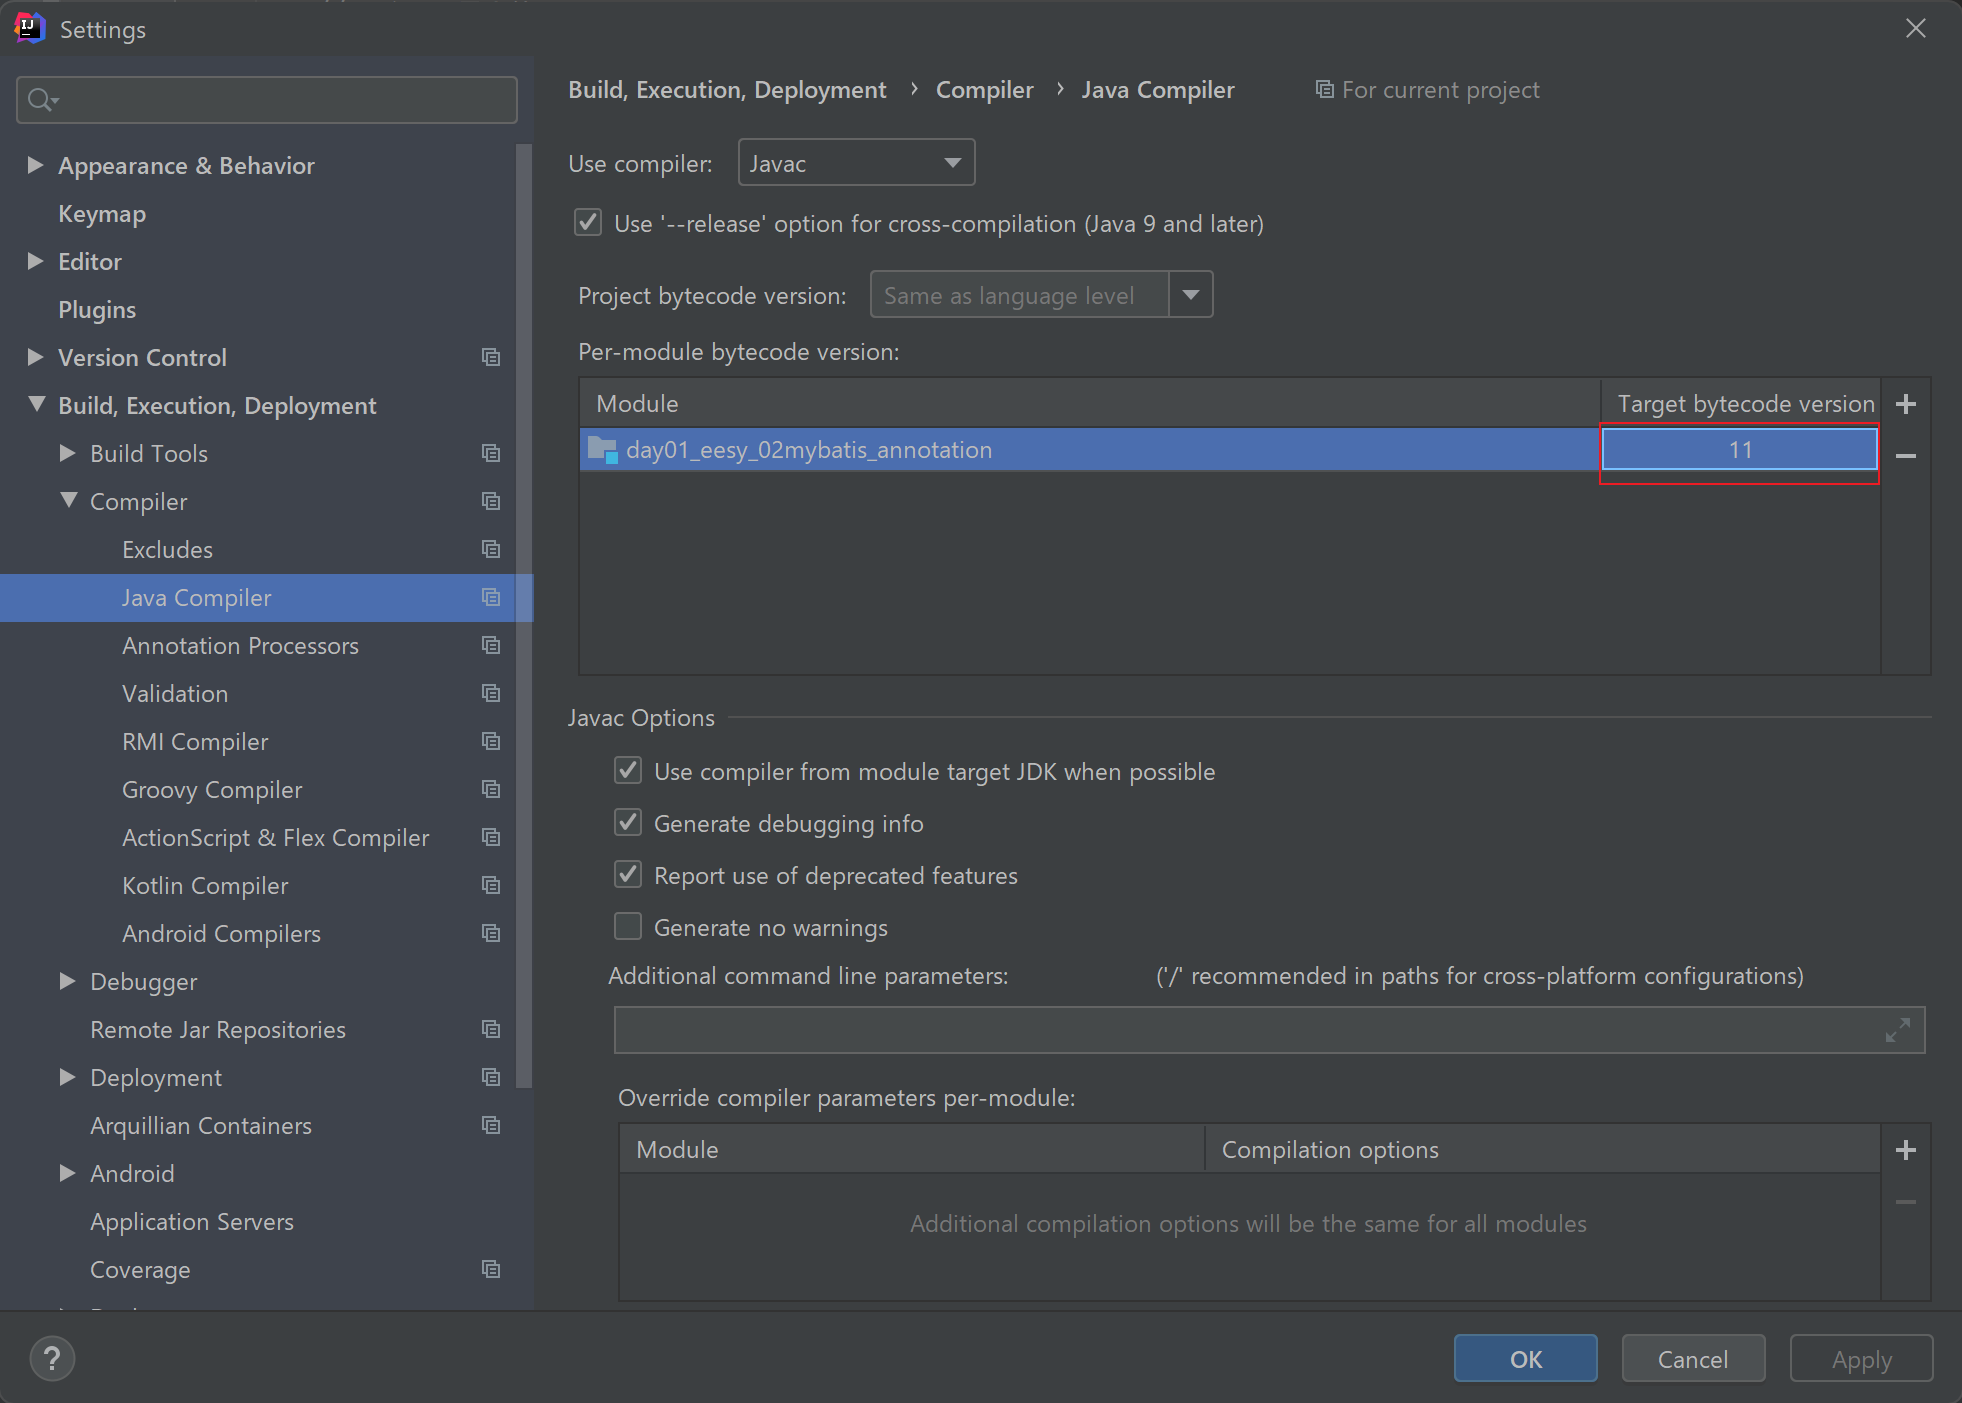The width and height of the screenshot is (1962, 1403).
Task: Click the minus icon to remove module bytecode entry
Action: click(x=1906, y=456)
